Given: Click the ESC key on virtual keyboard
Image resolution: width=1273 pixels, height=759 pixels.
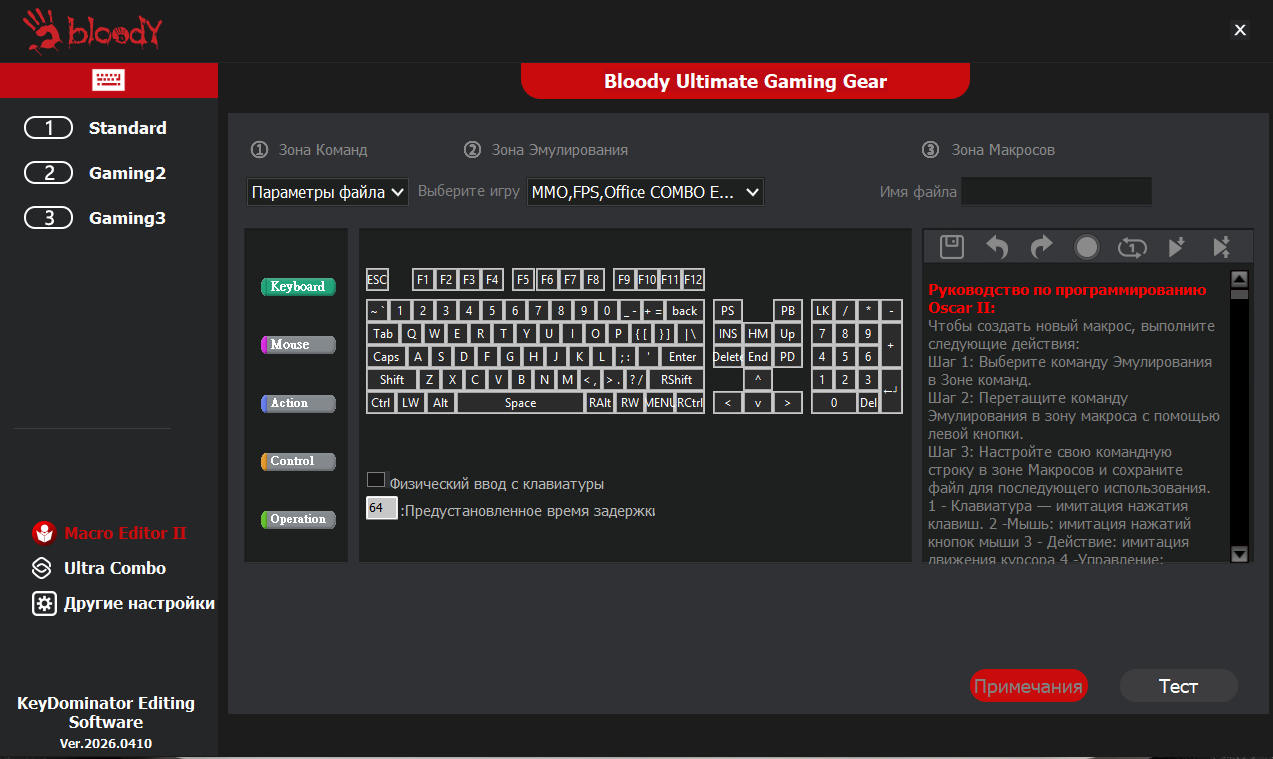Looking at the screenshot, I should pos(377,280).
